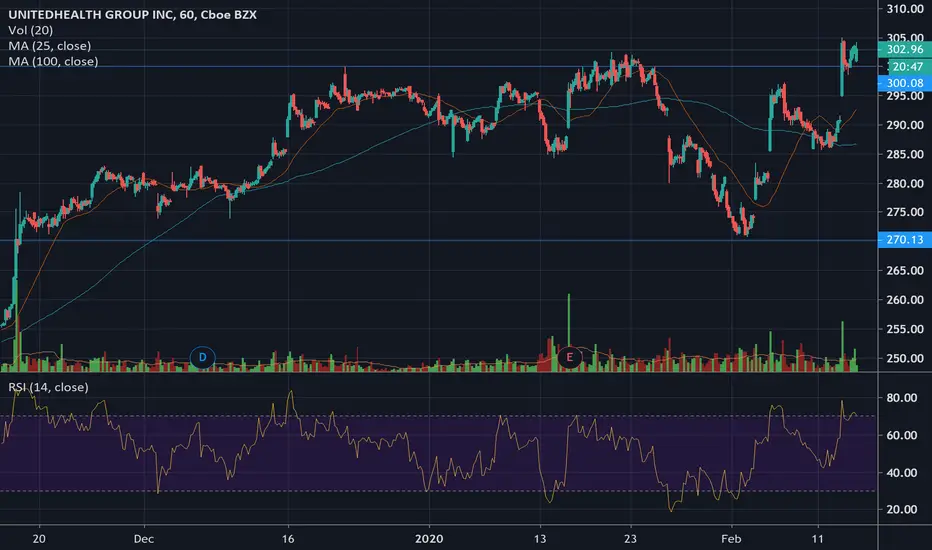Click the 'Feb' label on time axis

tap(731, 539)
